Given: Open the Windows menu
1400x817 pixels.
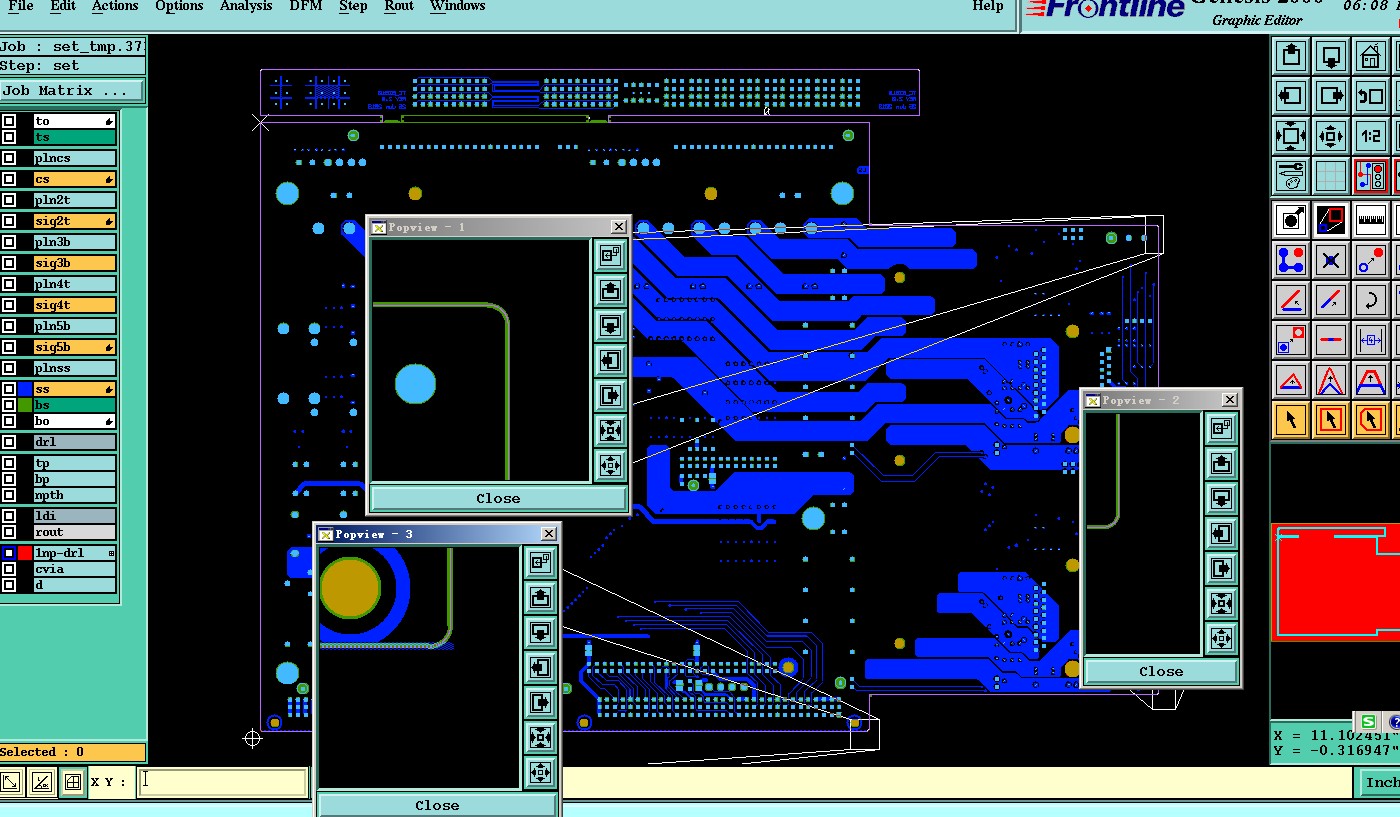Looking at the screenshot, I should tap(458, 6).
